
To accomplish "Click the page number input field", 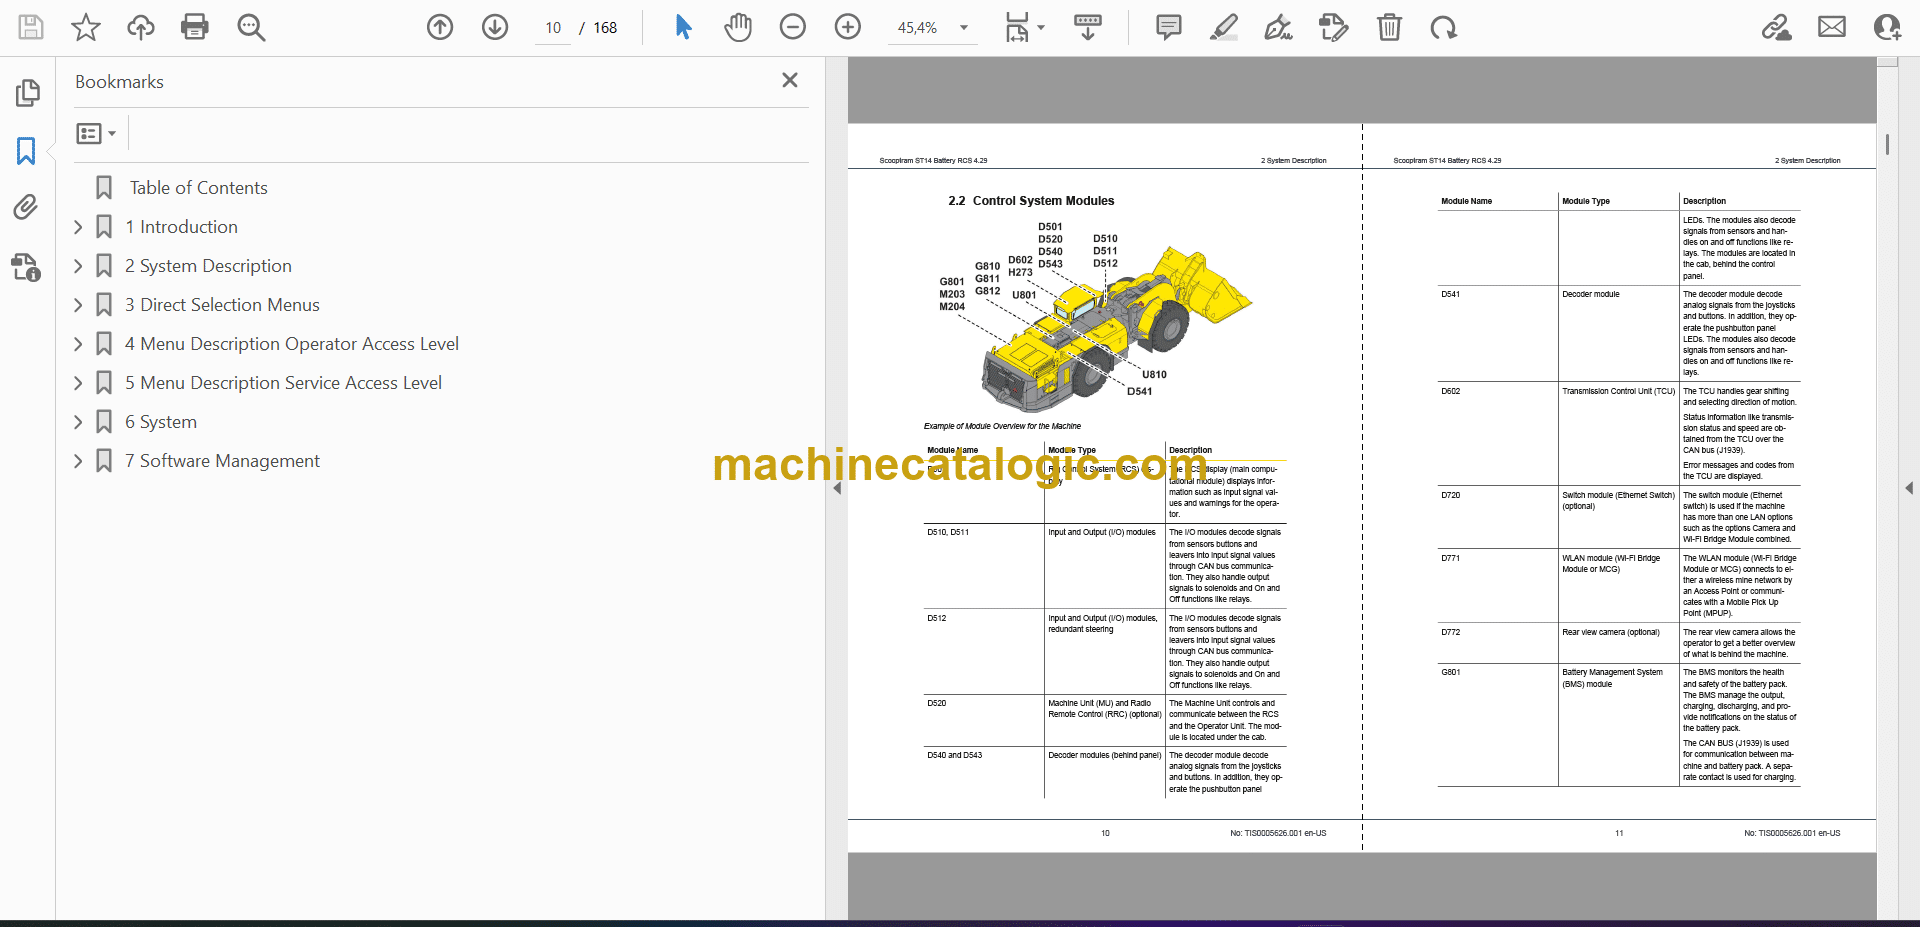I will coord(553,28).
